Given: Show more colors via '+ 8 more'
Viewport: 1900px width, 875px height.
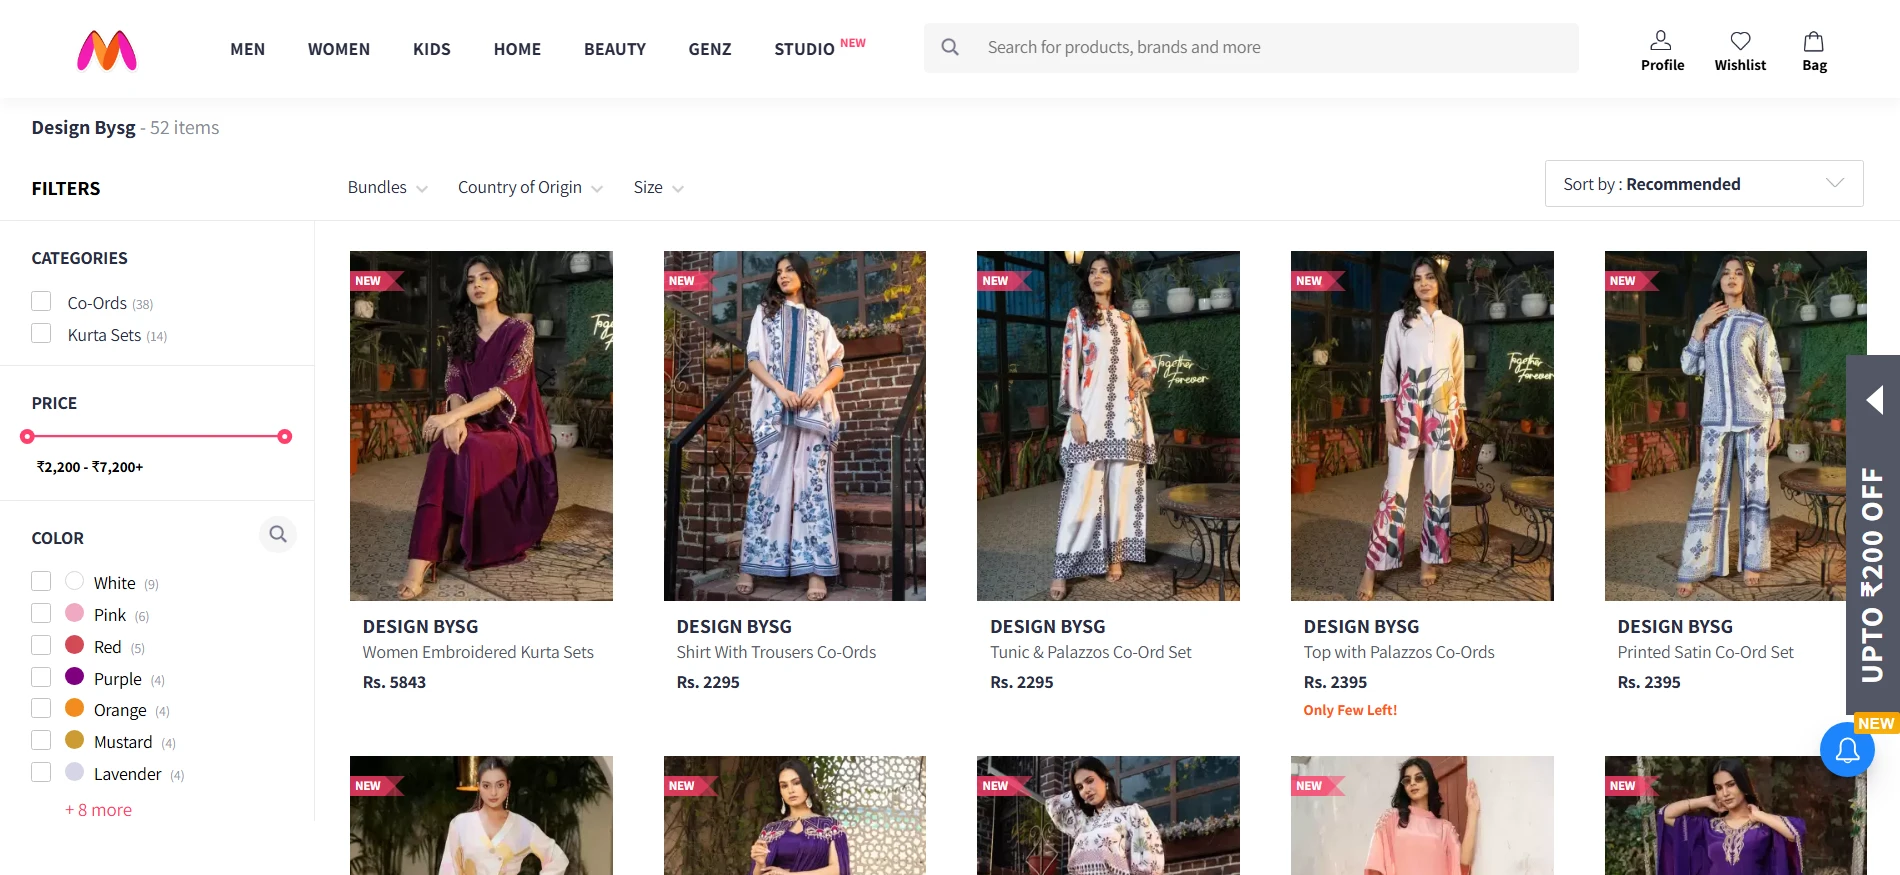Looking at the screenshot, I should [98, 810].
